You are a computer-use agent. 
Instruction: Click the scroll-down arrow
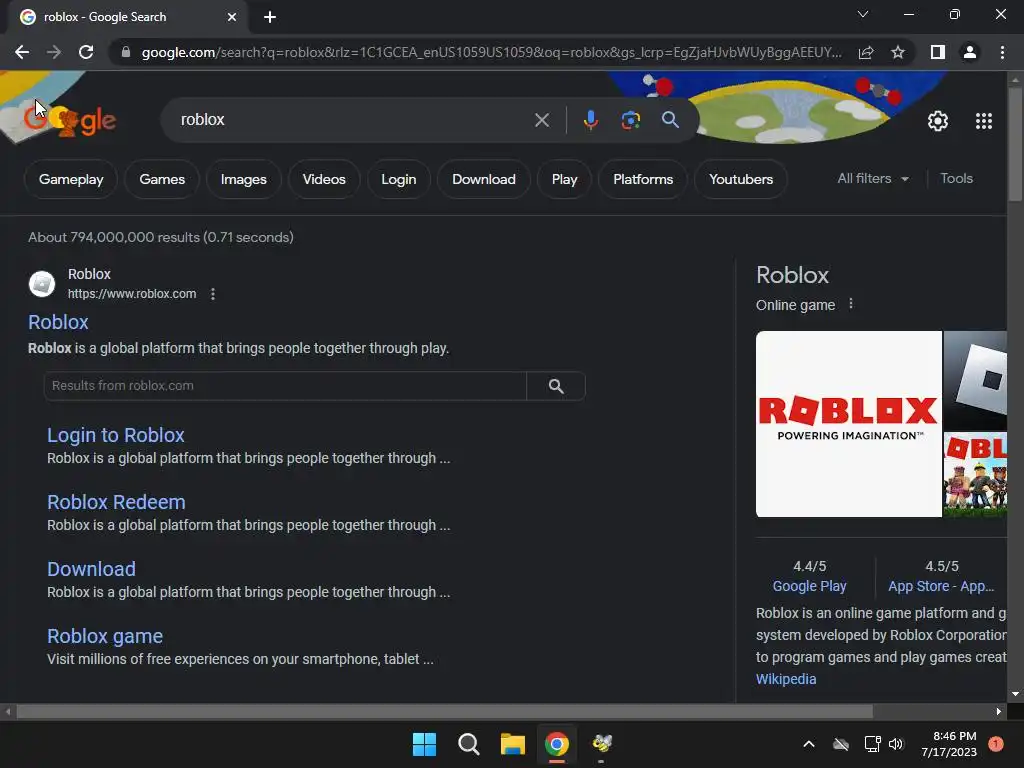coord(1015,694)
